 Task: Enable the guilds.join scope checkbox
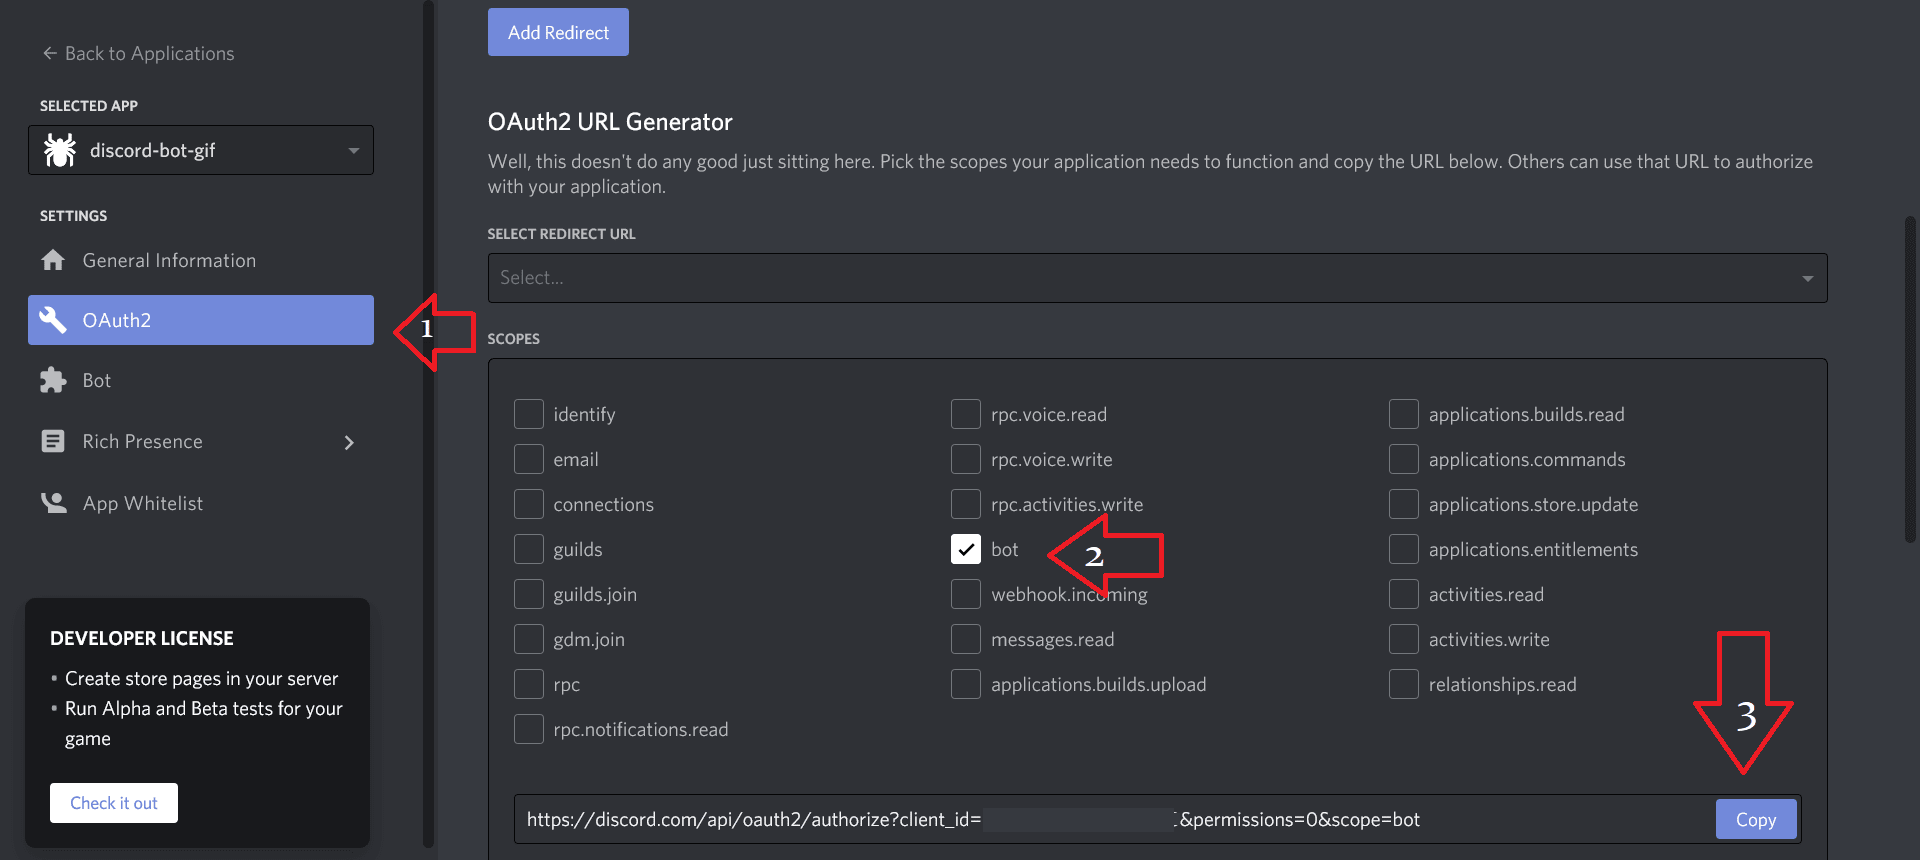[x=529, y=594]
